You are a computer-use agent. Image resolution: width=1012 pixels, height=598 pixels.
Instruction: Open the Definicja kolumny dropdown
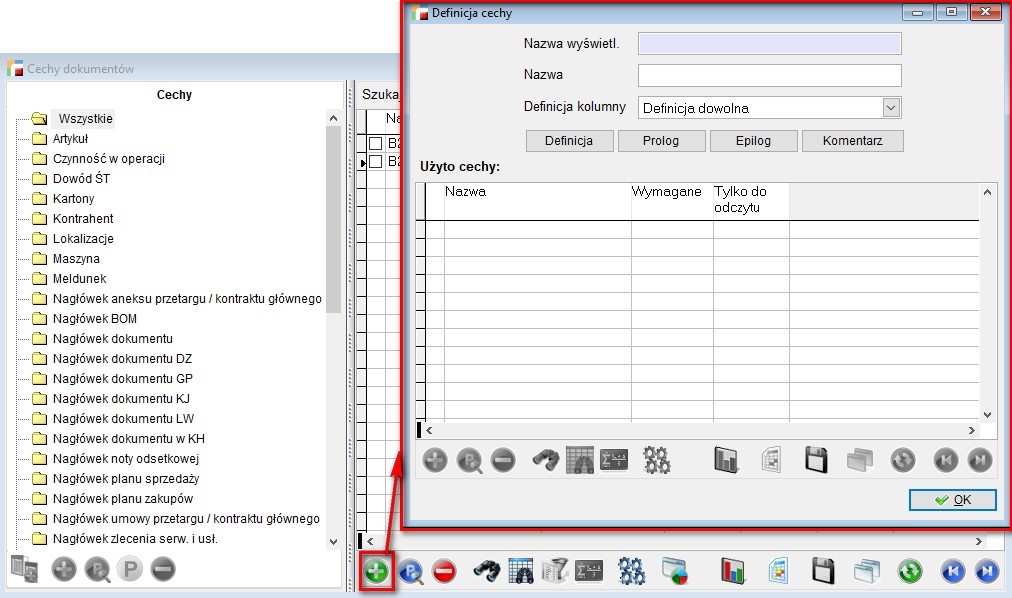pos(891,108)
